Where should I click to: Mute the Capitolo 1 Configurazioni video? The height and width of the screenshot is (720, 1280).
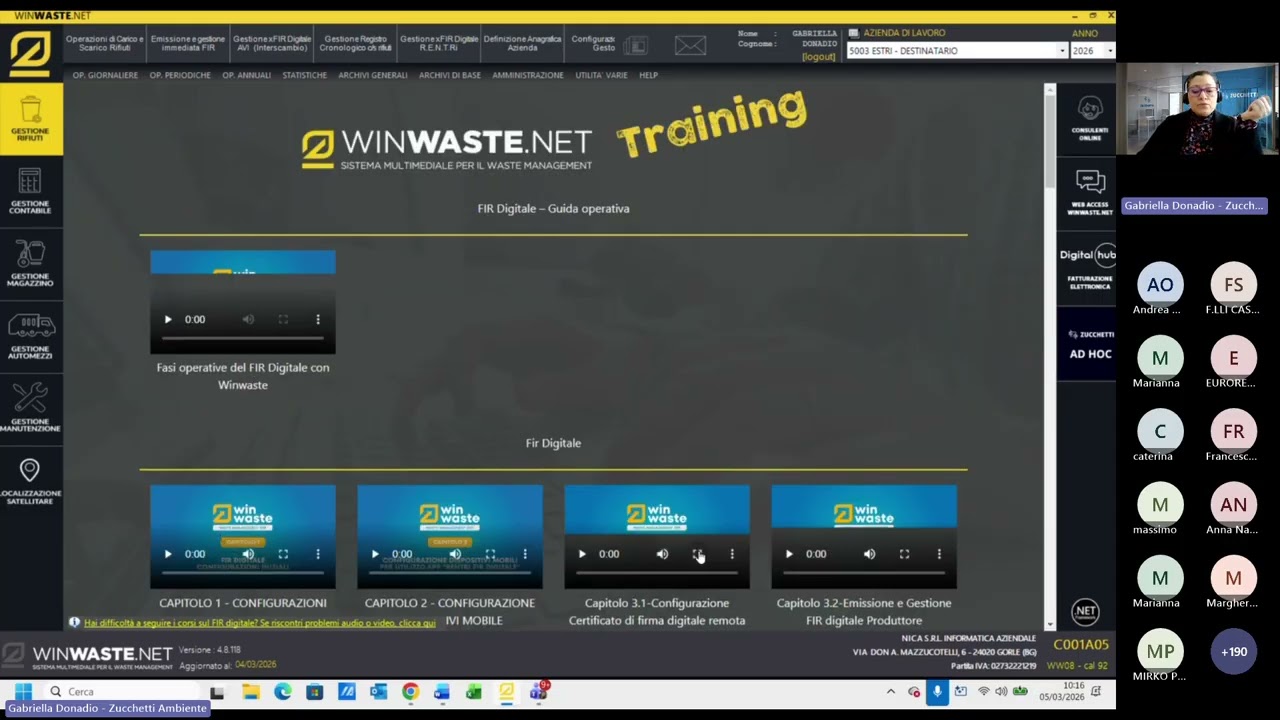point(249,554)
